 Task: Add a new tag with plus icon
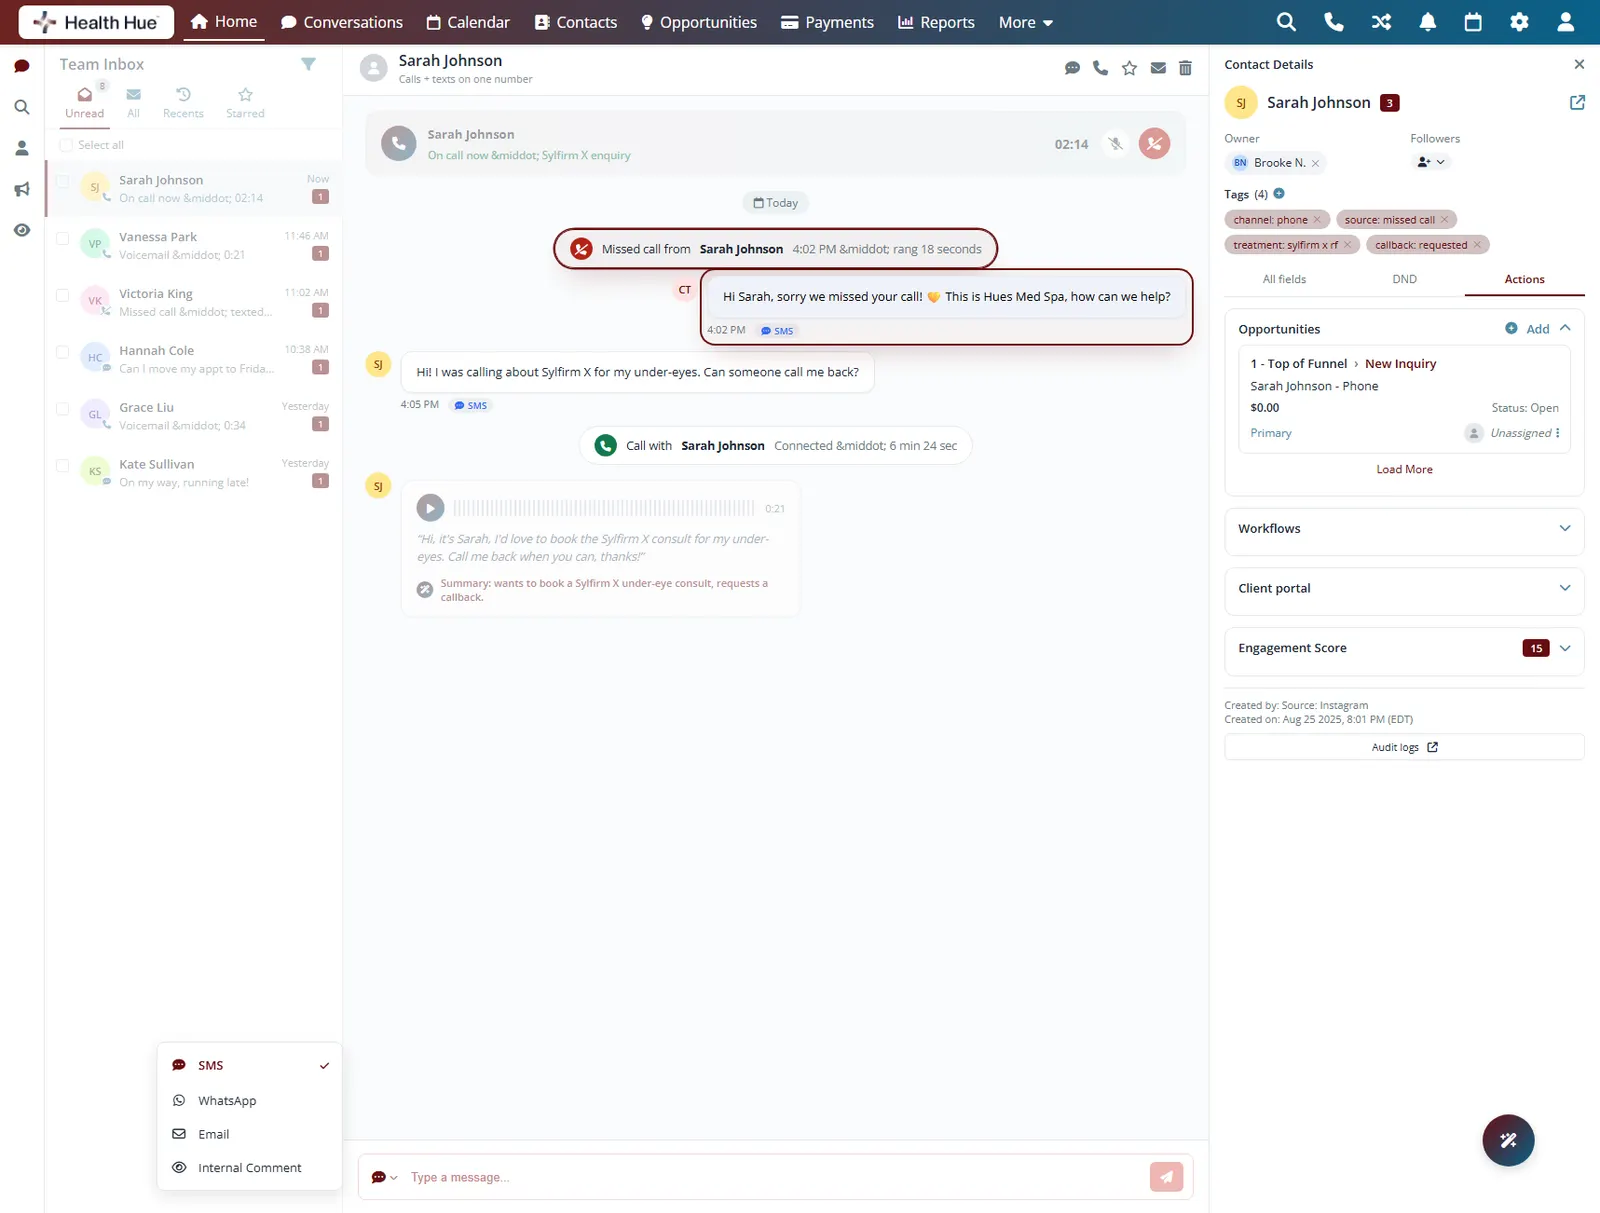pyautogui.click(x=1279, y=194)
